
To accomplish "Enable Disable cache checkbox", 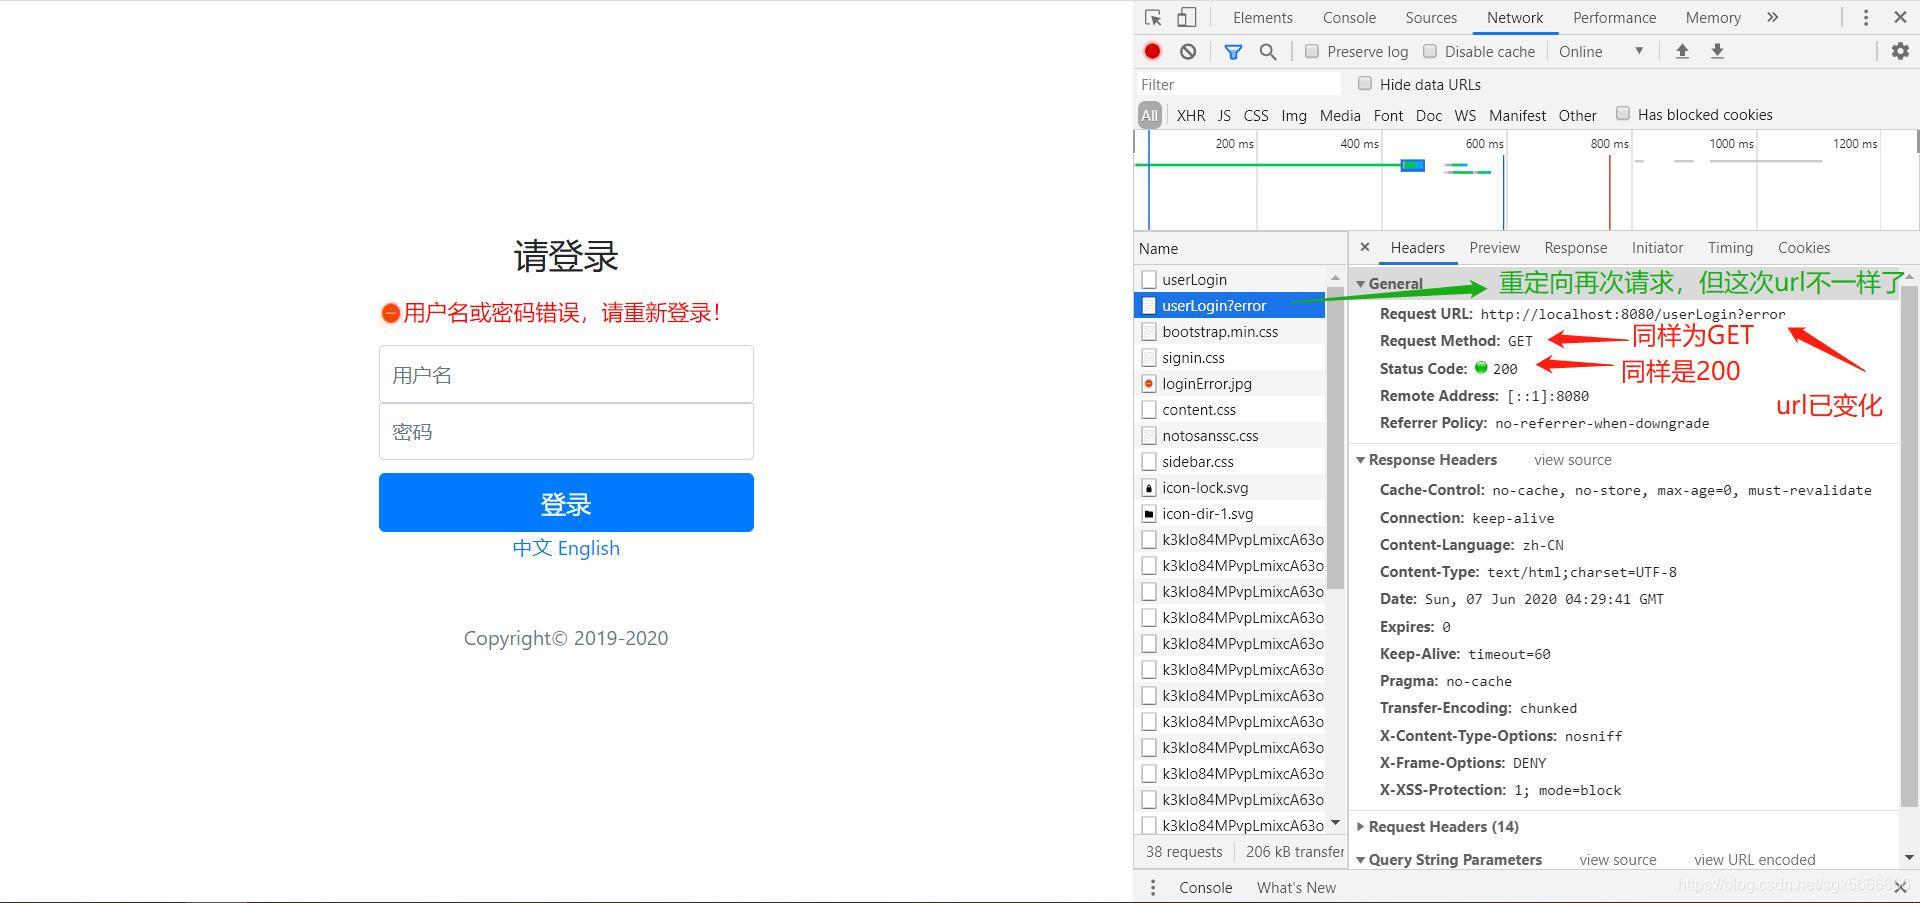I will point(1430,51).
